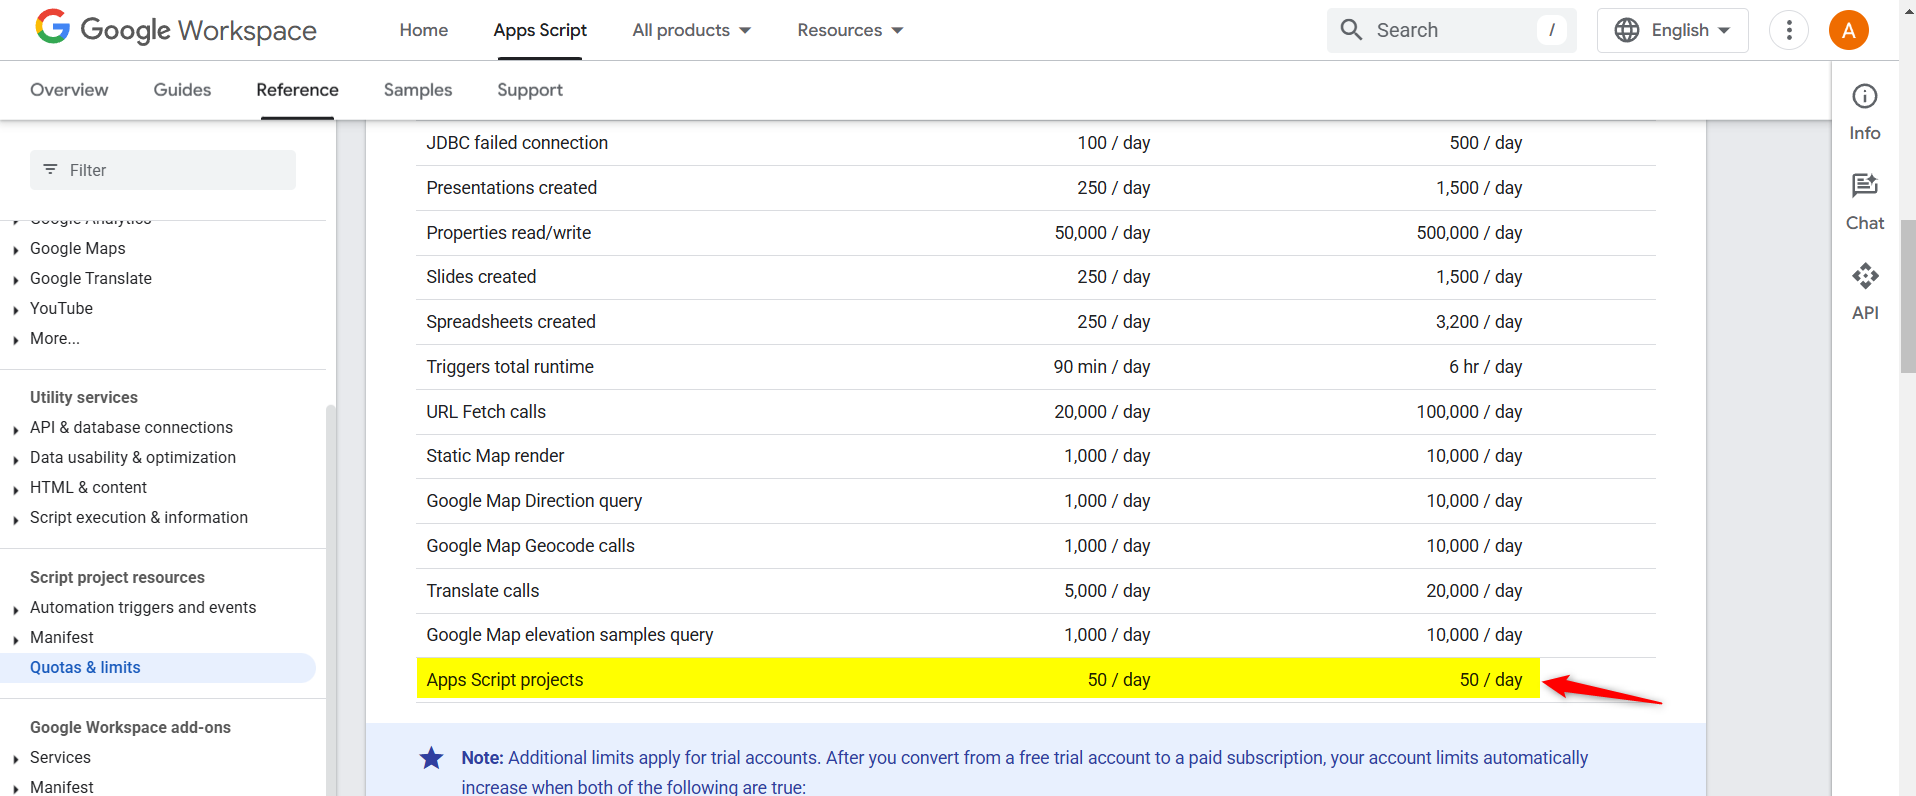1916x796 pixels.
Task: Switch to the Support tab
Action: (530, 90)
